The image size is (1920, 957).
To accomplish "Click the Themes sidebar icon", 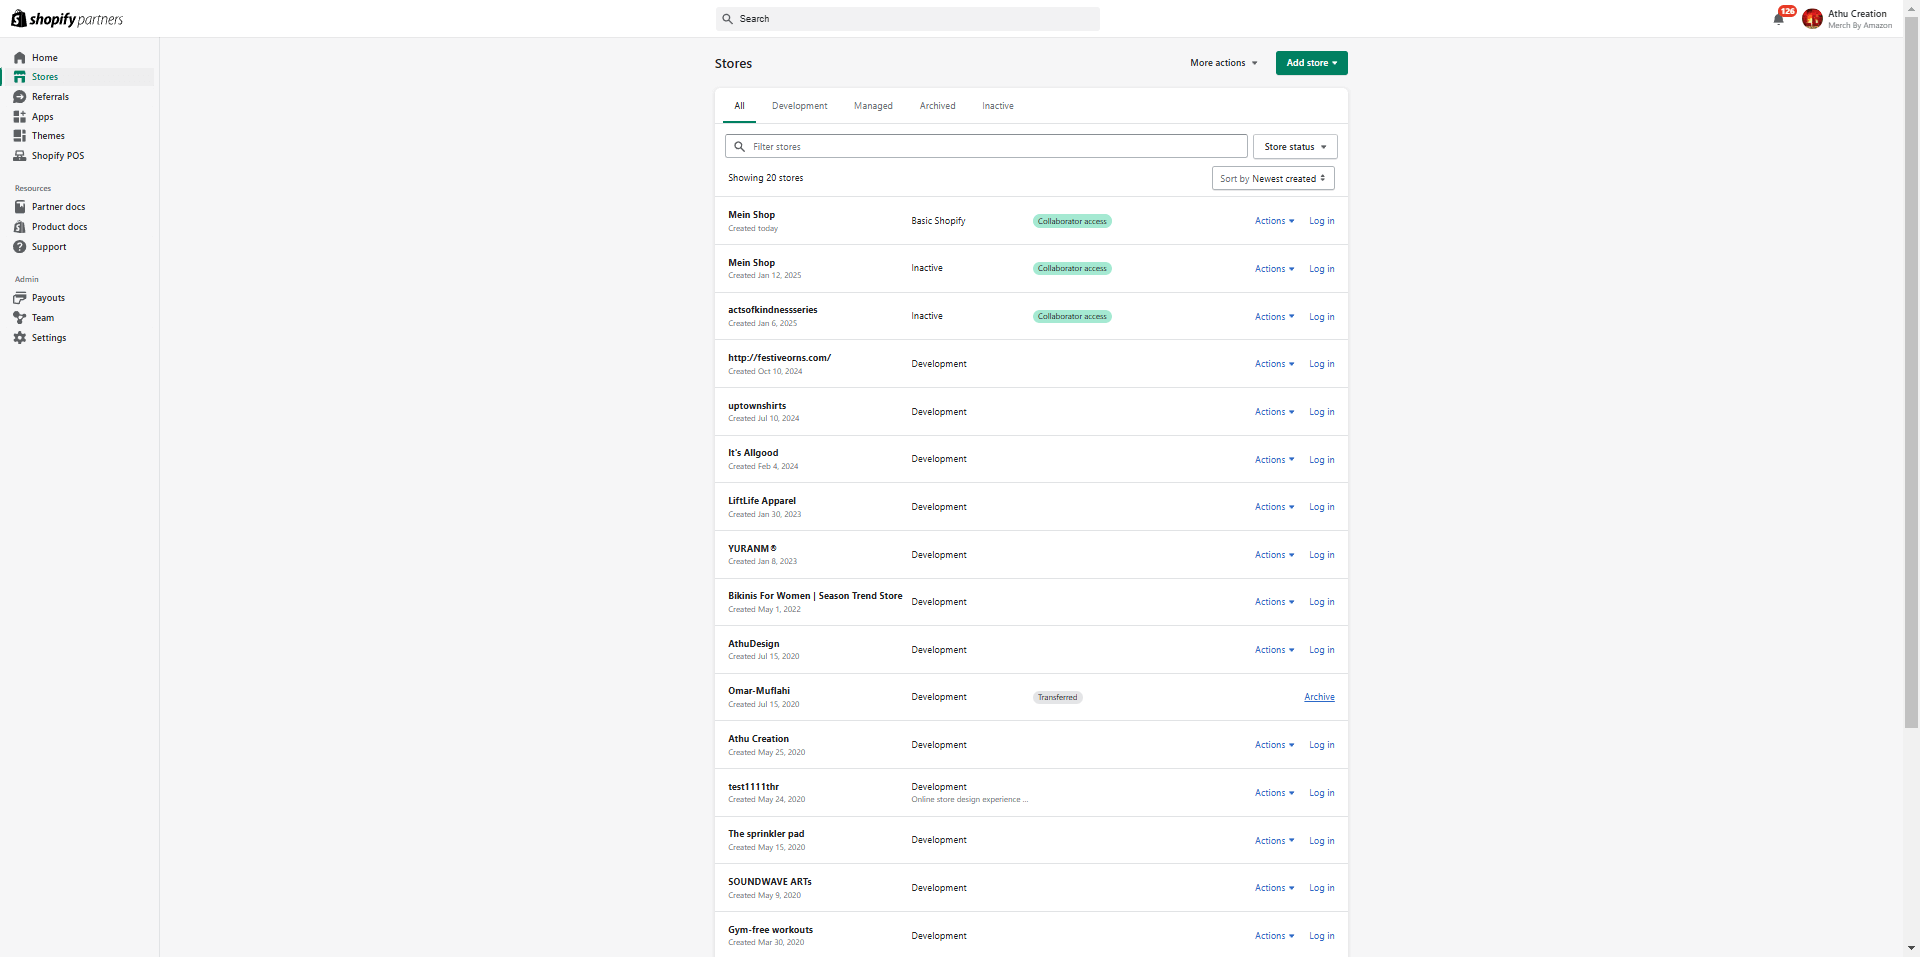I will [20, 136].
